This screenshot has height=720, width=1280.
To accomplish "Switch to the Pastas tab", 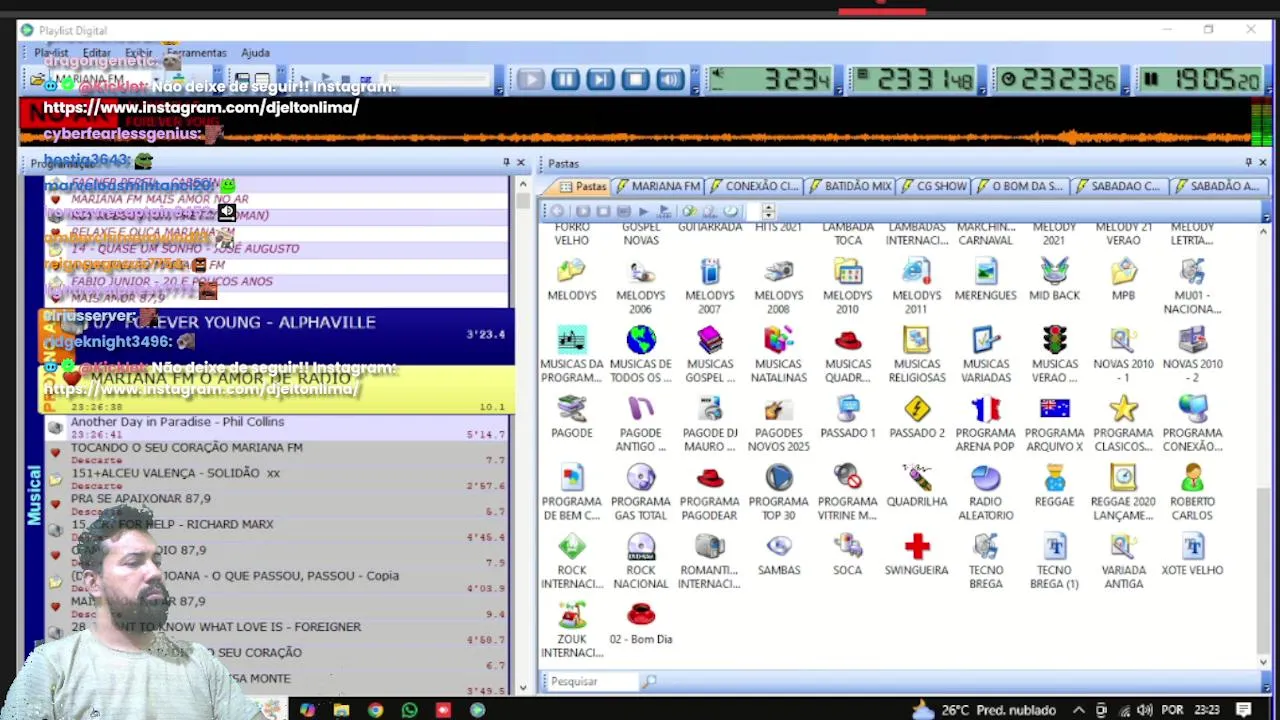I will click(582, 186).
